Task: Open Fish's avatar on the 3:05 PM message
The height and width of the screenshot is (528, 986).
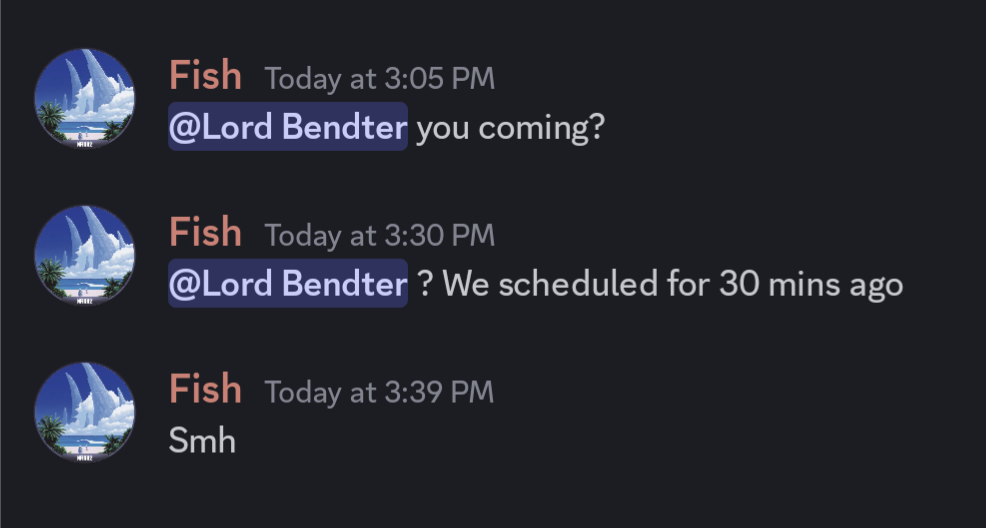Action: 84,99
